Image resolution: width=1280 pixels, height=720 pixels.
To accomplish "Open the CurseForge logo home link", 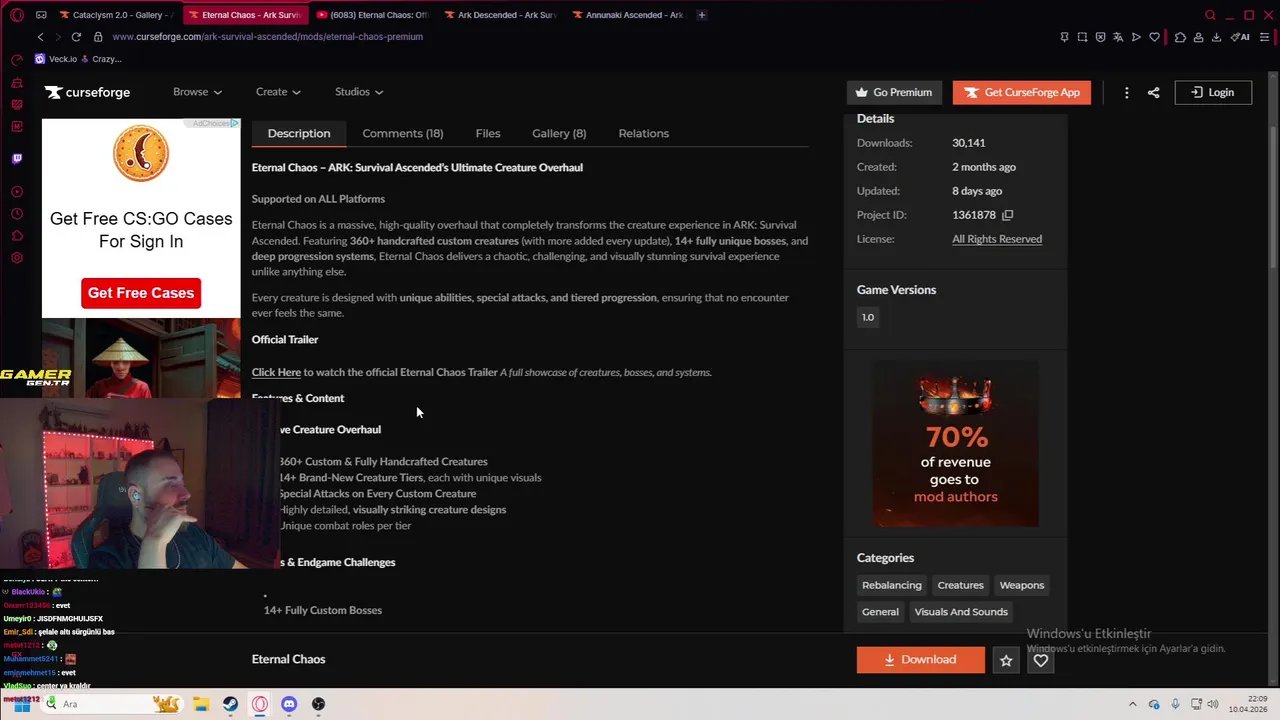I will 87,92.
